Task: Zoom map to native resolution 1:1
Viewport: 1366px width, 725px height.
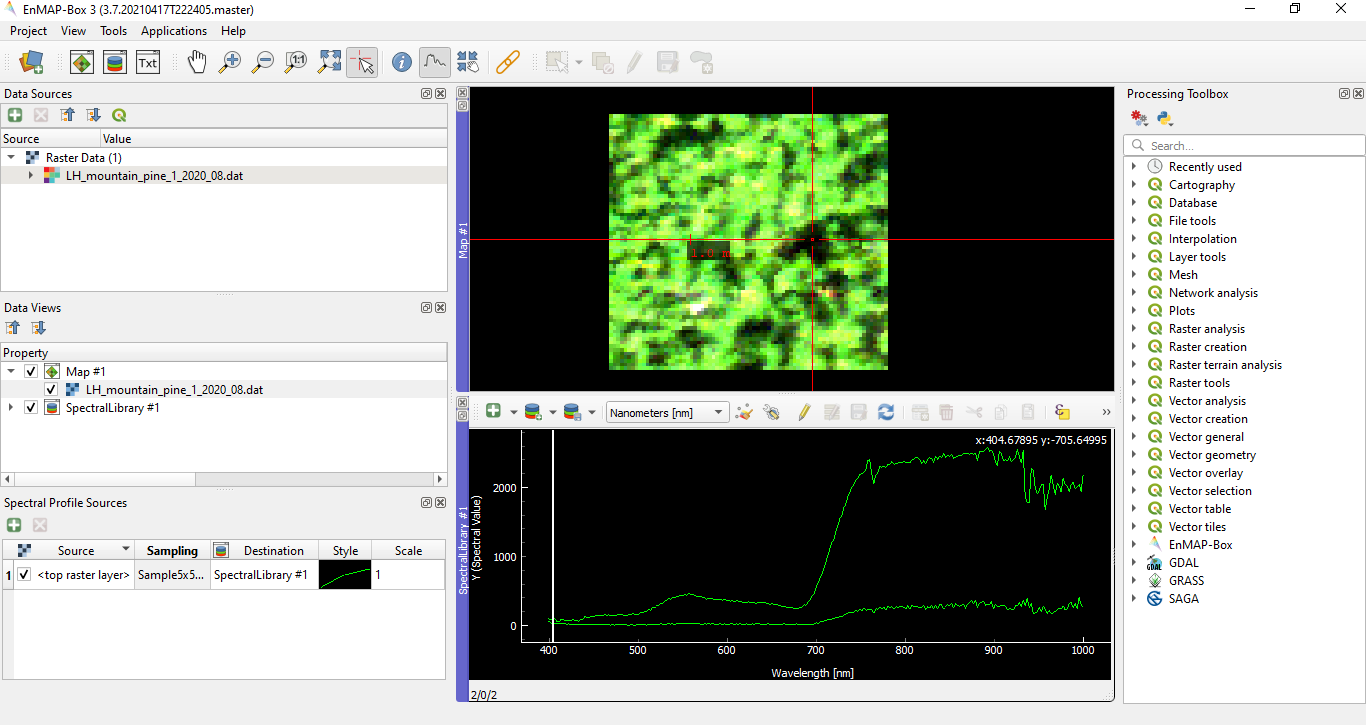Action: [295, 61]
